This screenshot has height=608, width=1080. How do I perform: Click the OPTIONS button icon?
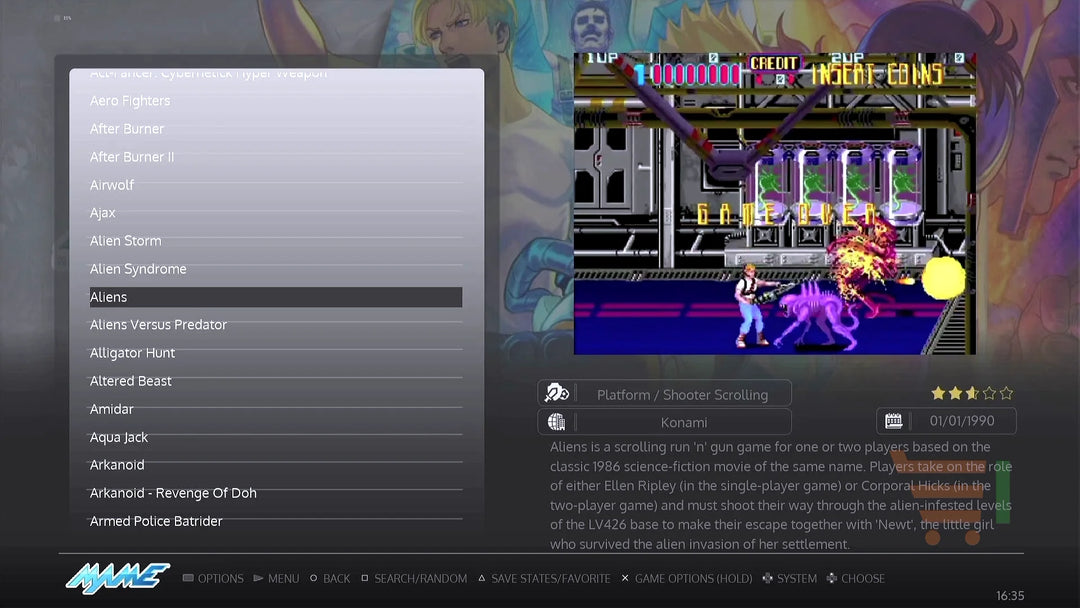(x=188, y=578)
